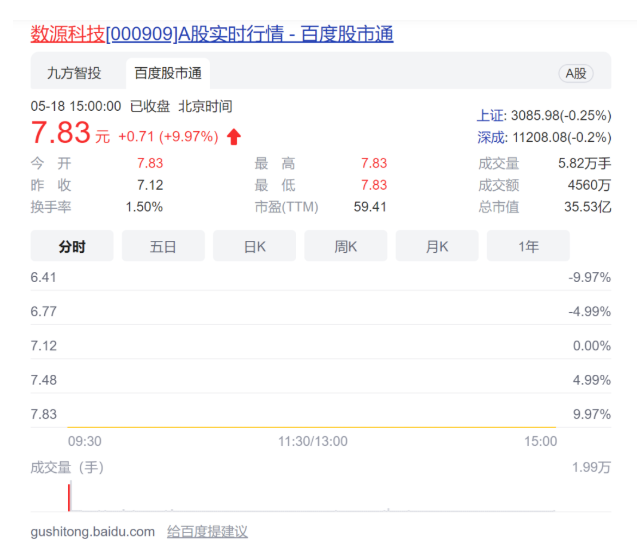Click the red opening volume bar
The width and height of the screenshot is (637, 546).
[69, 497]
